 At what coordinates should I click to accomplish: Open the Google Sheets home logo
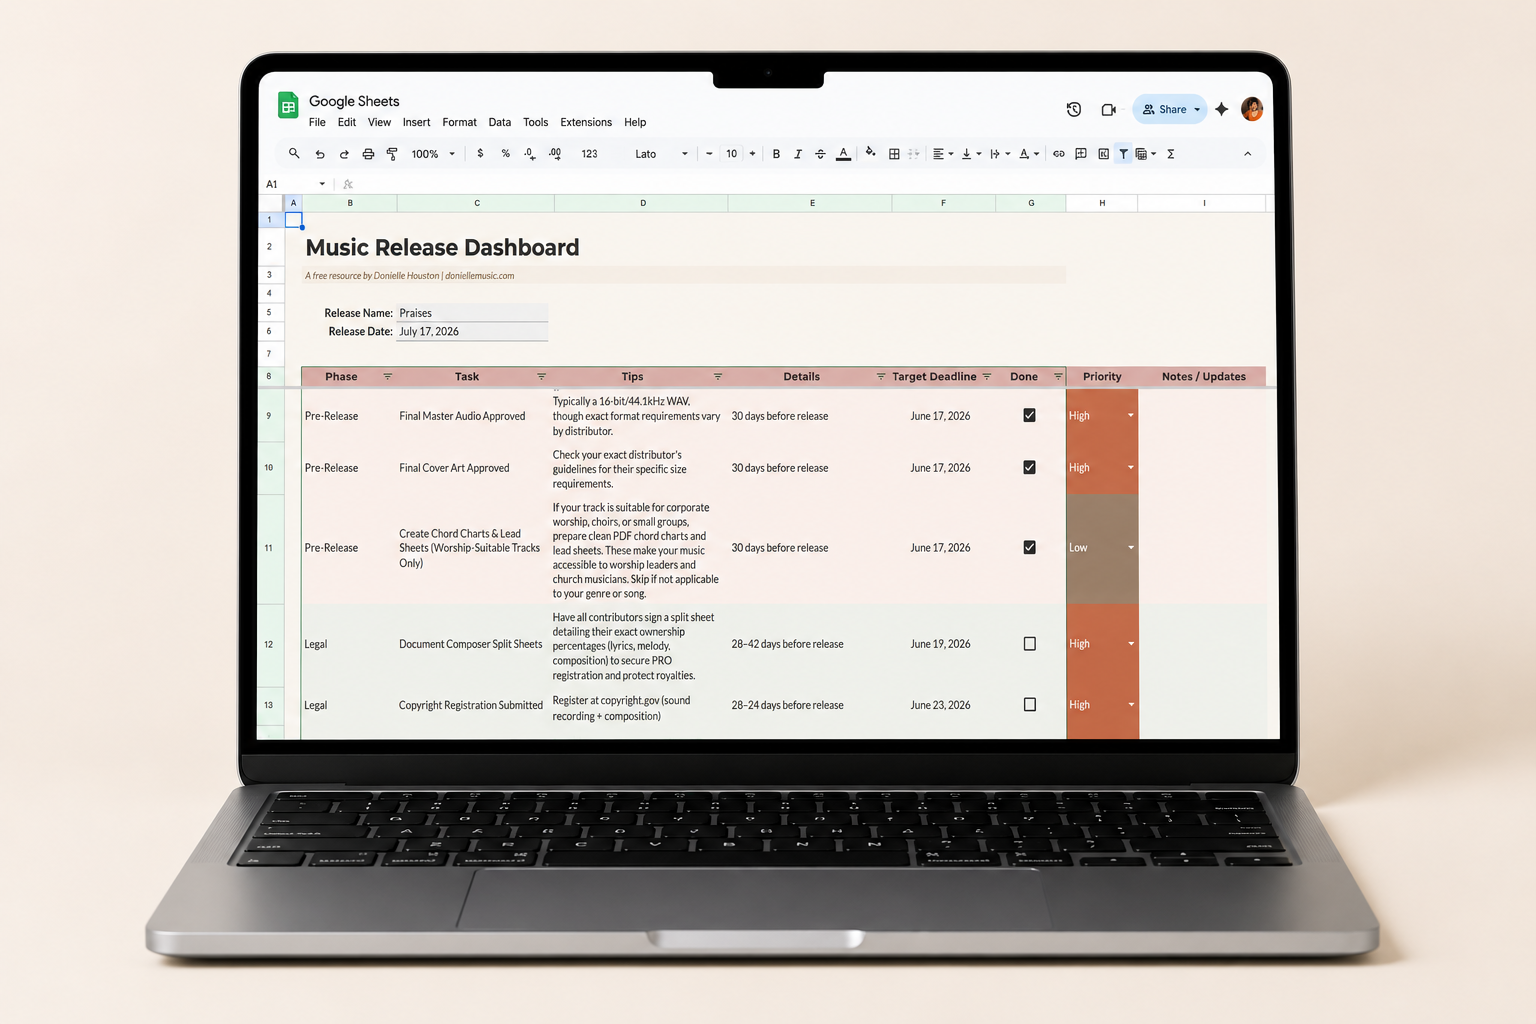click(288, 106)
